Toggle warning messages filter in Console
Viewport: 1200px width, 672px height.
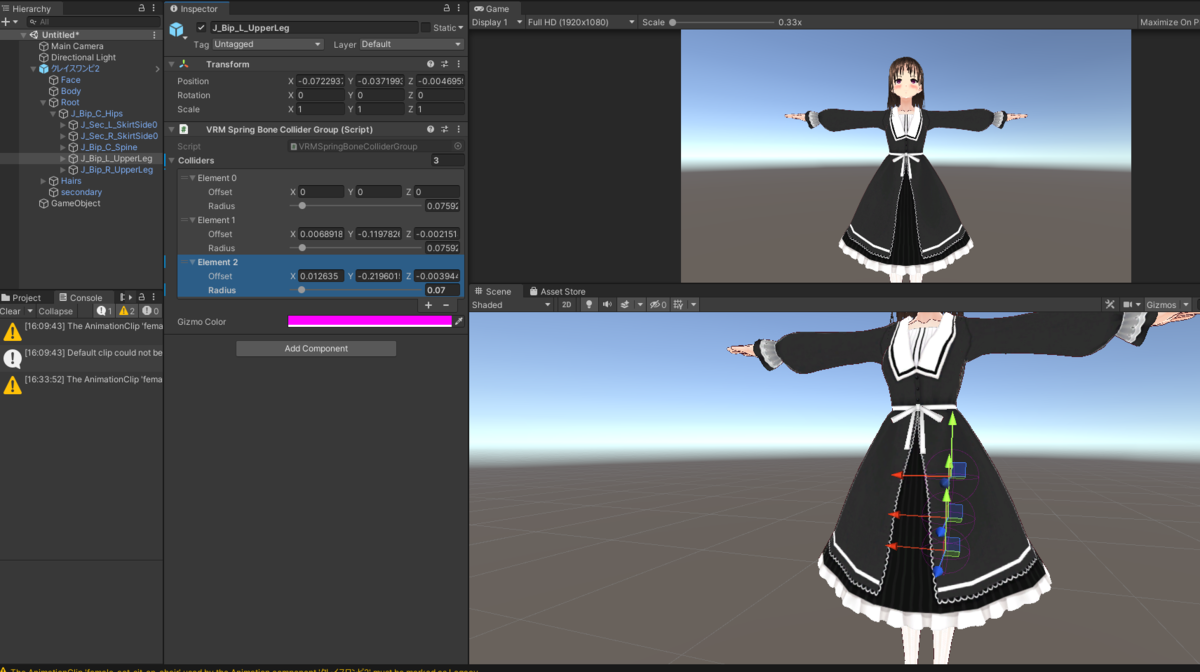click(124, 310)
